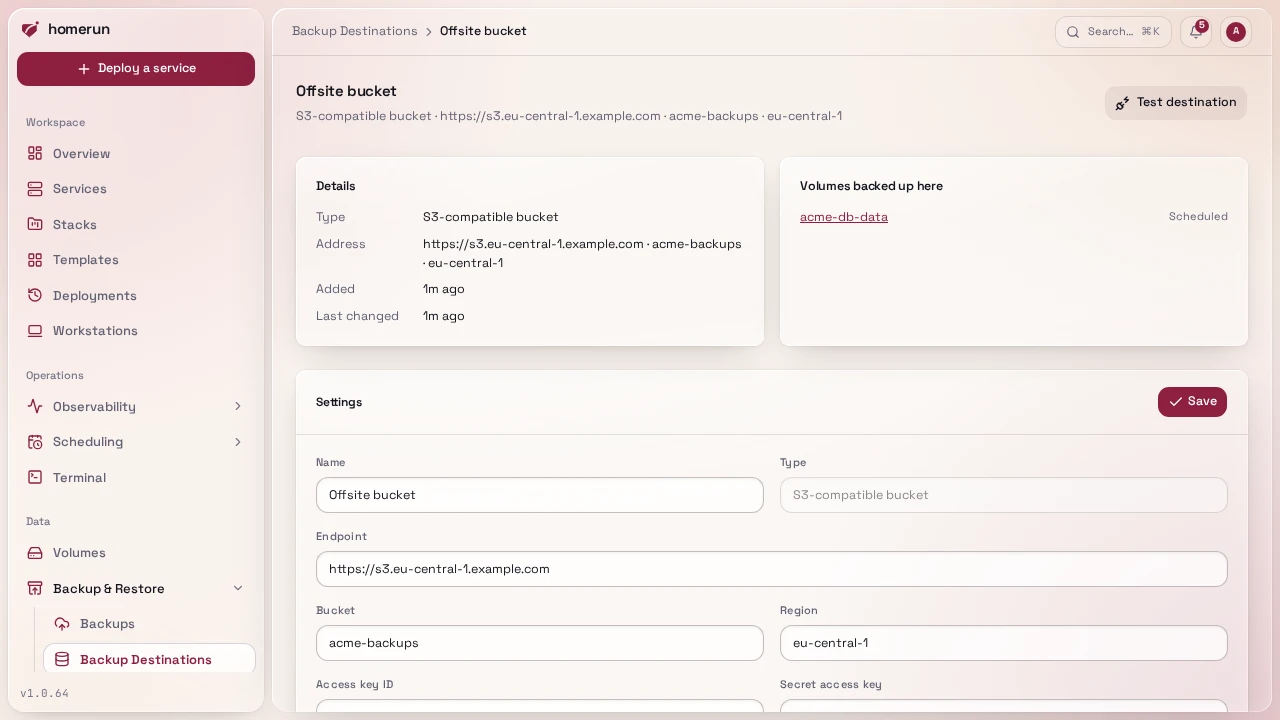The width and height of the screenshot is (1280, 720).
Task: Click the version label v1.0.64
Action: click(x=45, y=693)
